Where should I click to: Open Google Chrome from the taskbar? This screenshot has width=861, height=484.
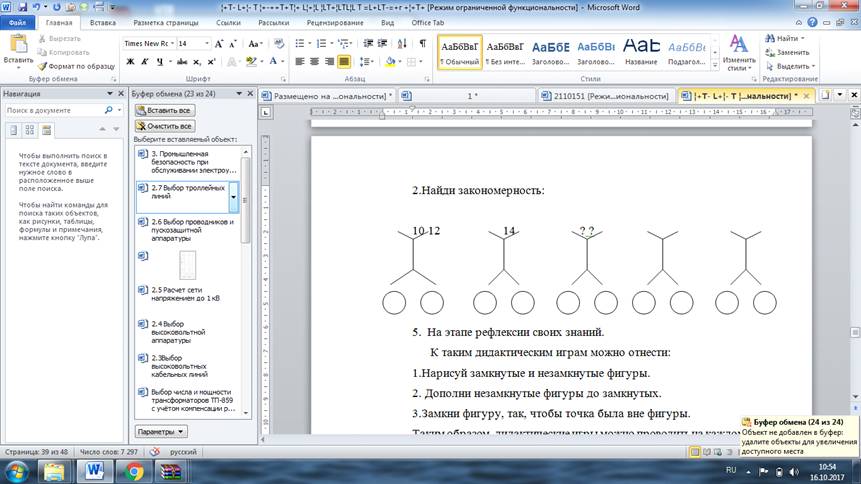135,470
